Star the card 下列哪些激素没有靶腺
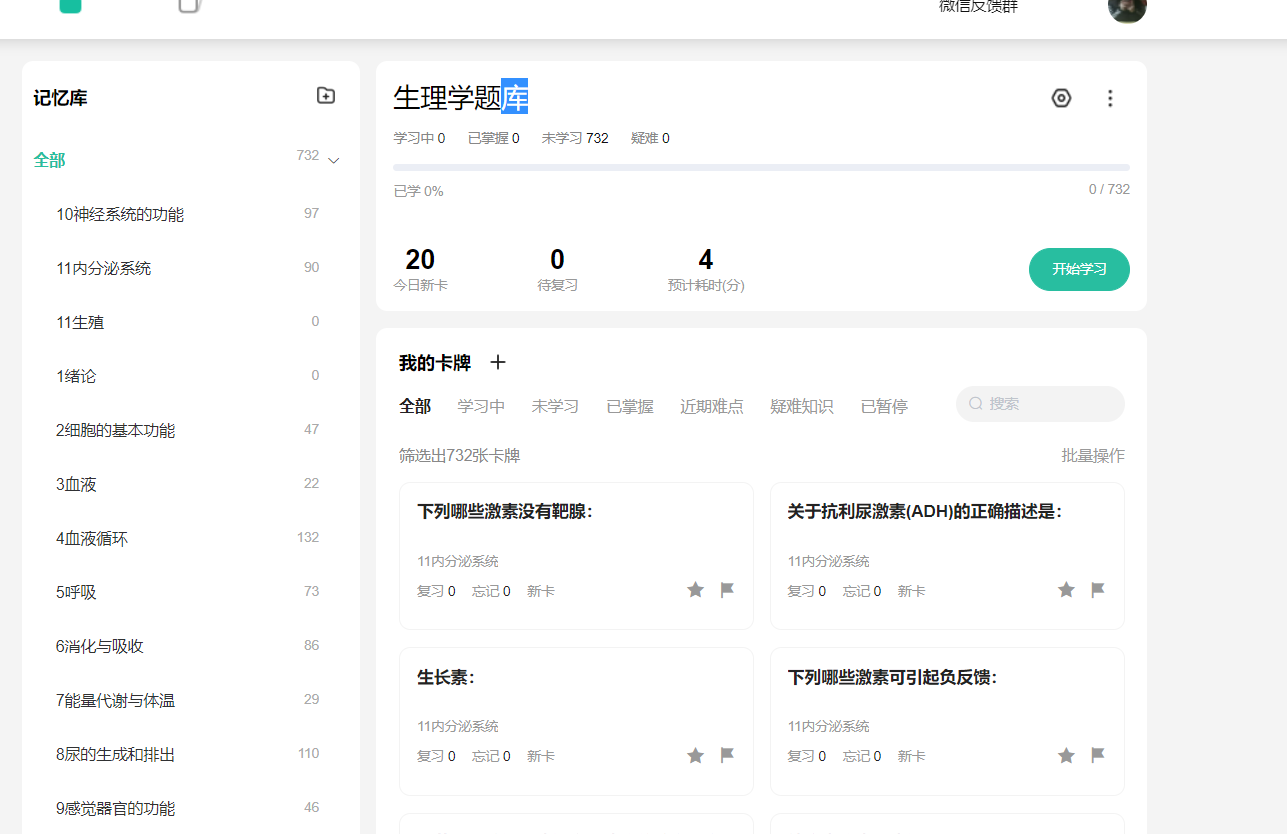Screen dimensions: 1287x834 coord(695,590)
